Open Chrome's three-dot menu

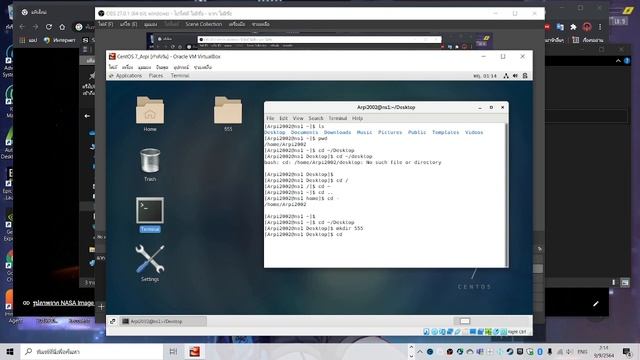[600, 27]
